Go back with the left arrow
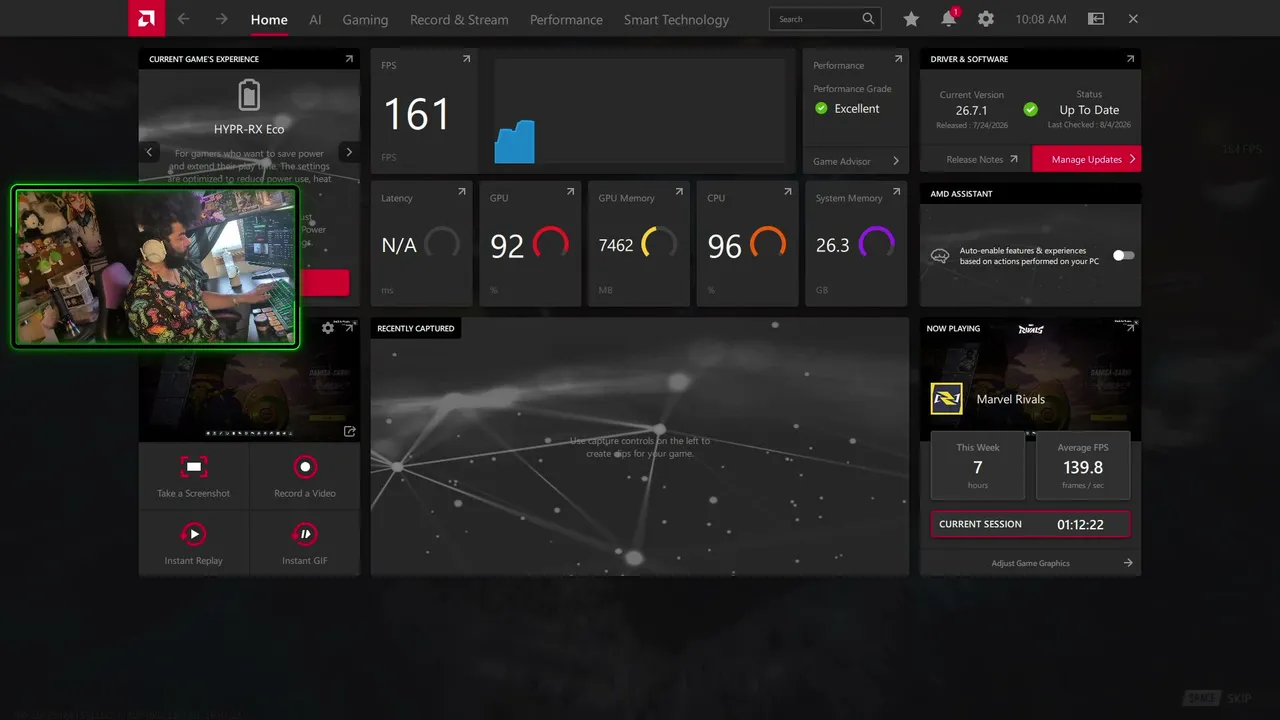Screen dimensions: 1280x720 (183, 19)
